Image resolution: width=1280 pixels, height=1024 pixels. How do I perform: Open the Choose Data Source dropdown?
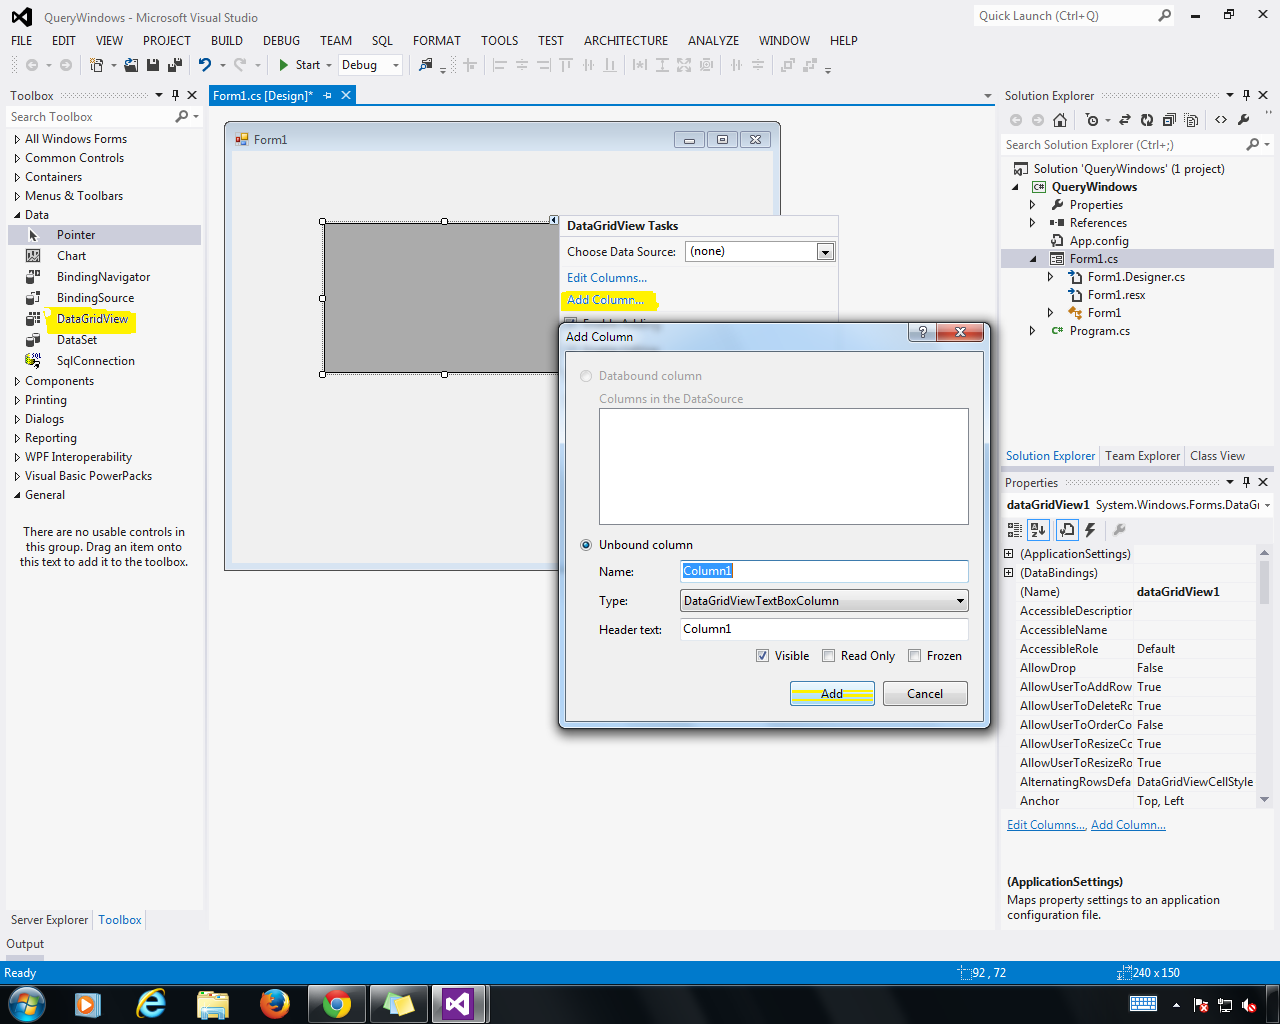pos(825,251)
